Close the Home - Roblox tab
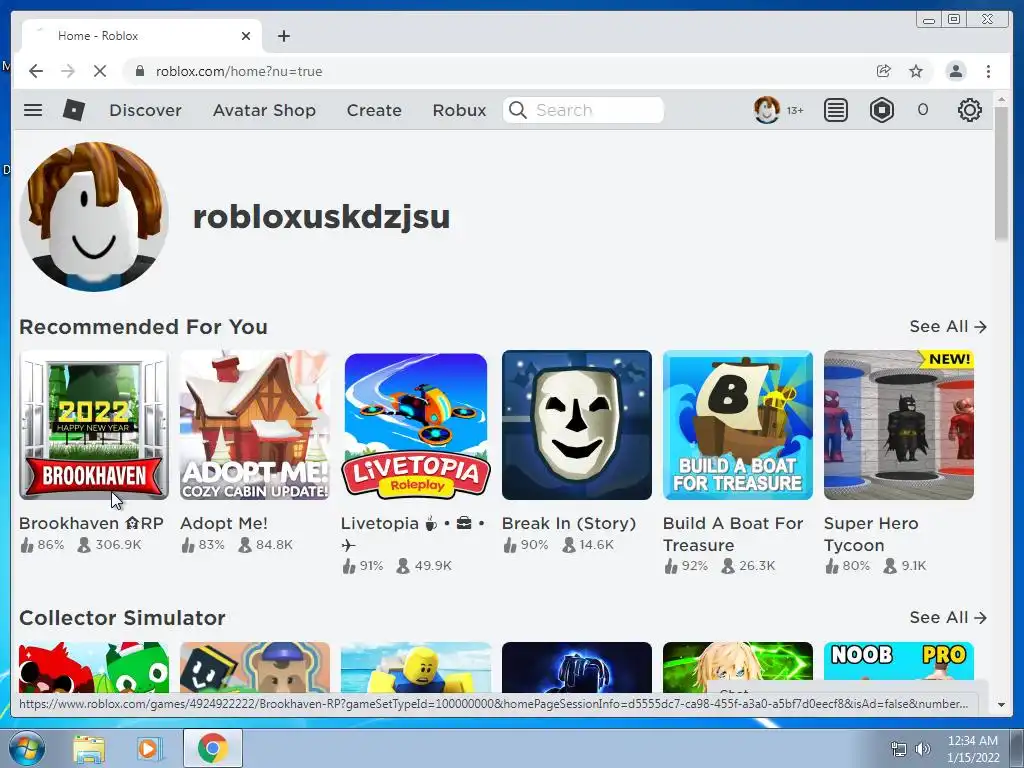The image size is (1024, 768). point(246,36)
